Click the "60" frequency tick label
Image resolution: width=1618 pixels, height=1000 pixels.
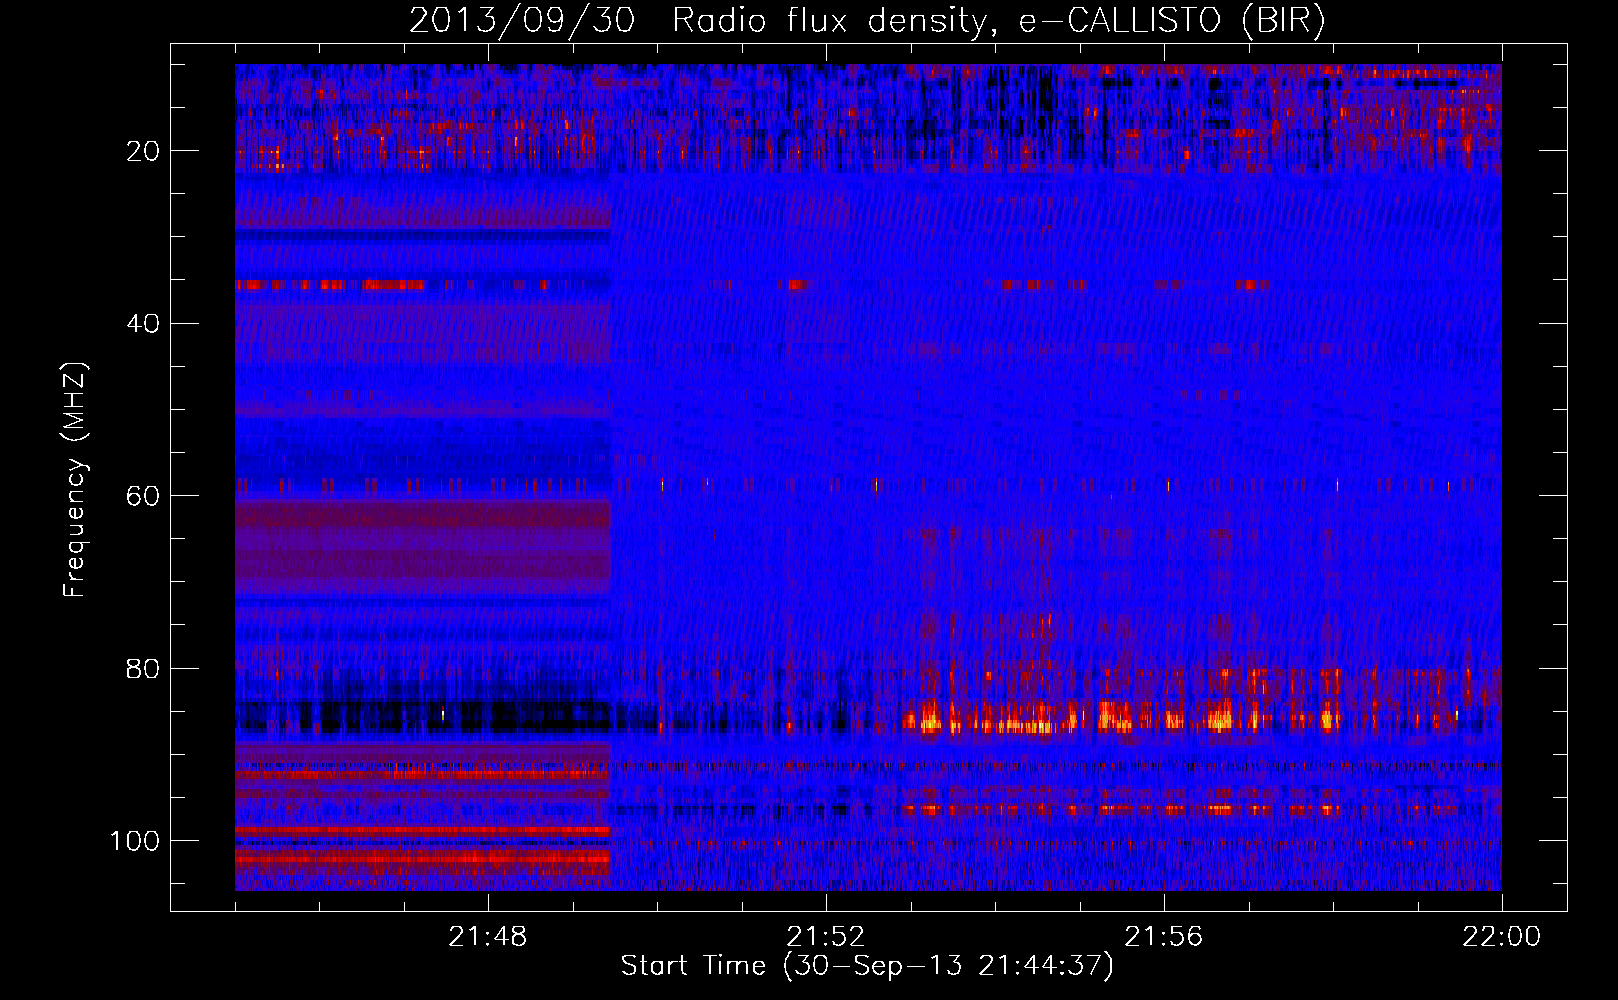coord(143,496)
